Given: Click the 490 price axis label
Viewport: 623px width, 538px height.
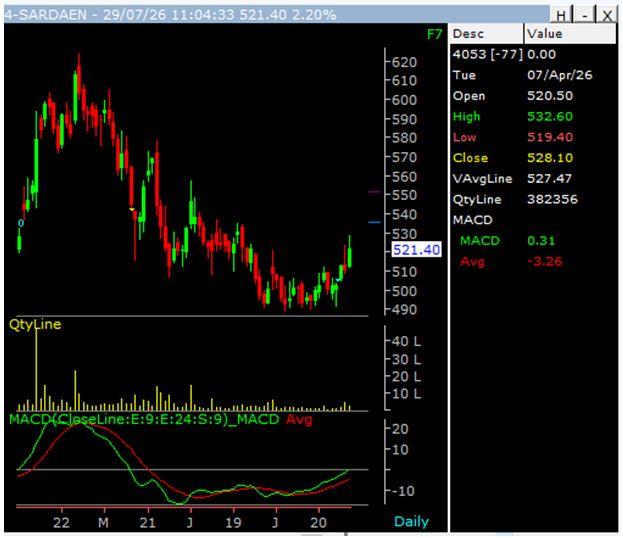Looking at the screenshot, I should click(x=404, y=309).
